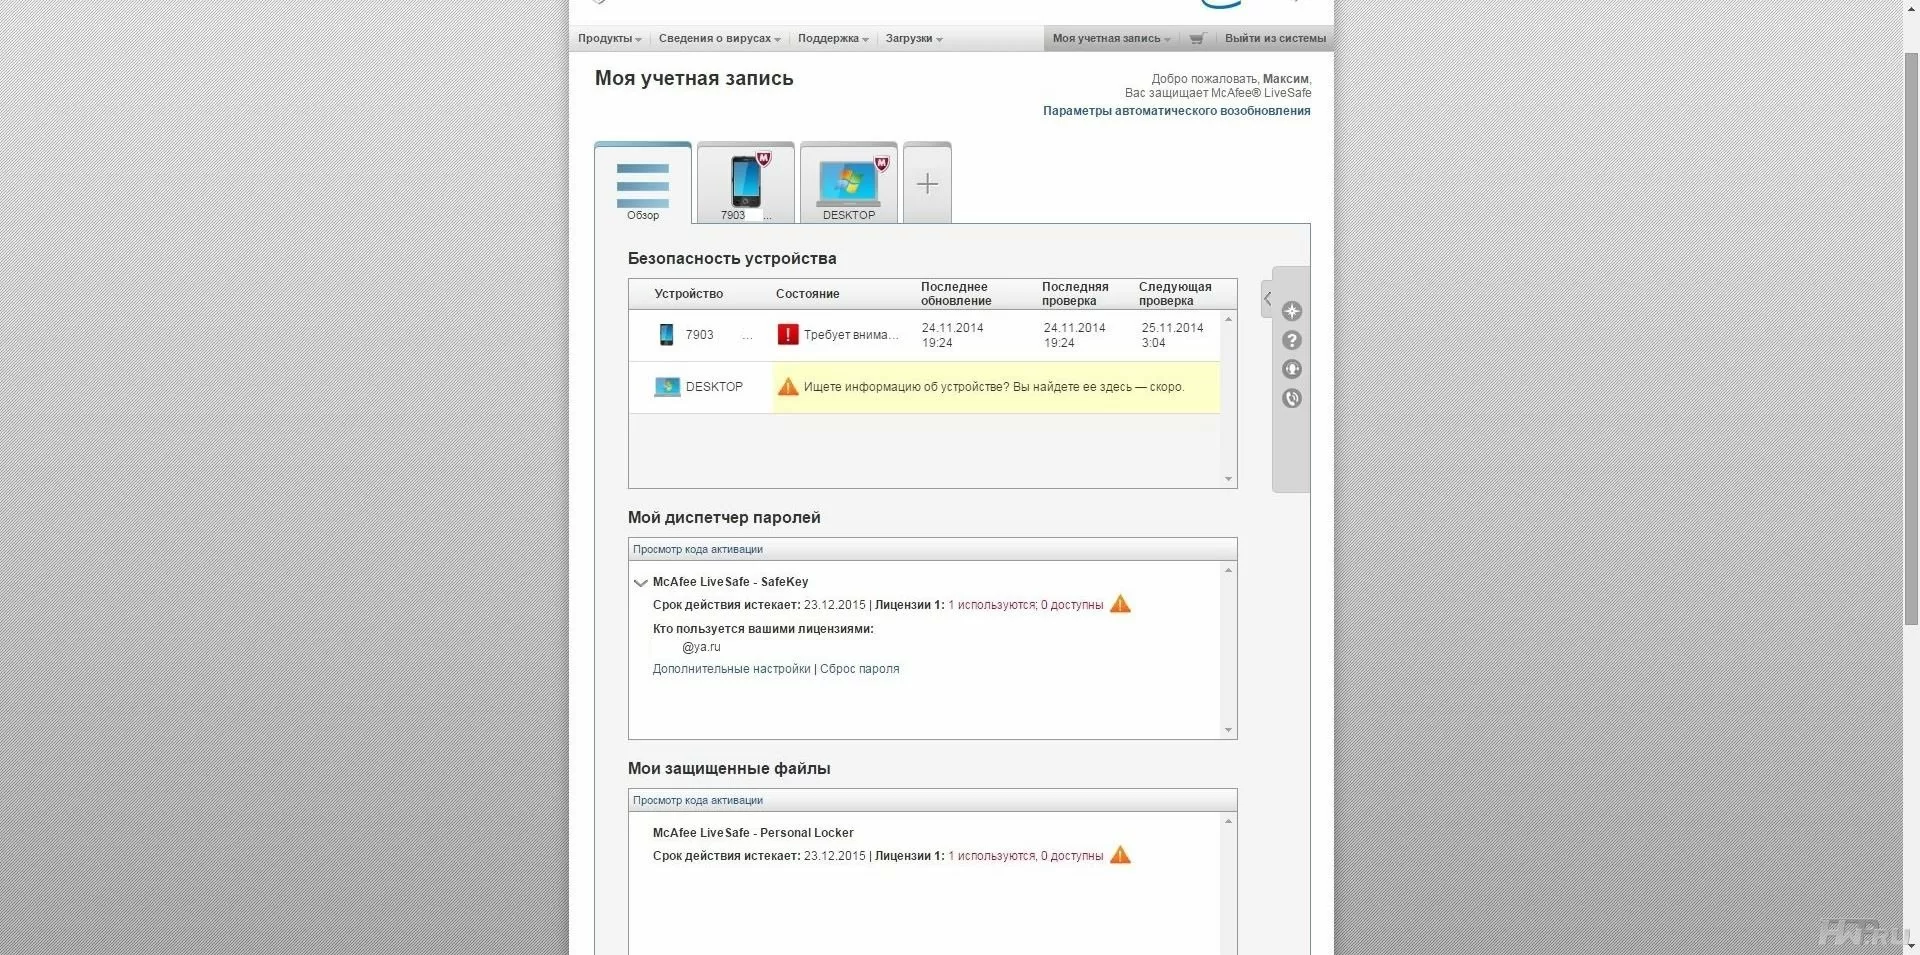Click the page vertical scrollbar thumb
1920x955 pixels.
(x=1911, y=338)
